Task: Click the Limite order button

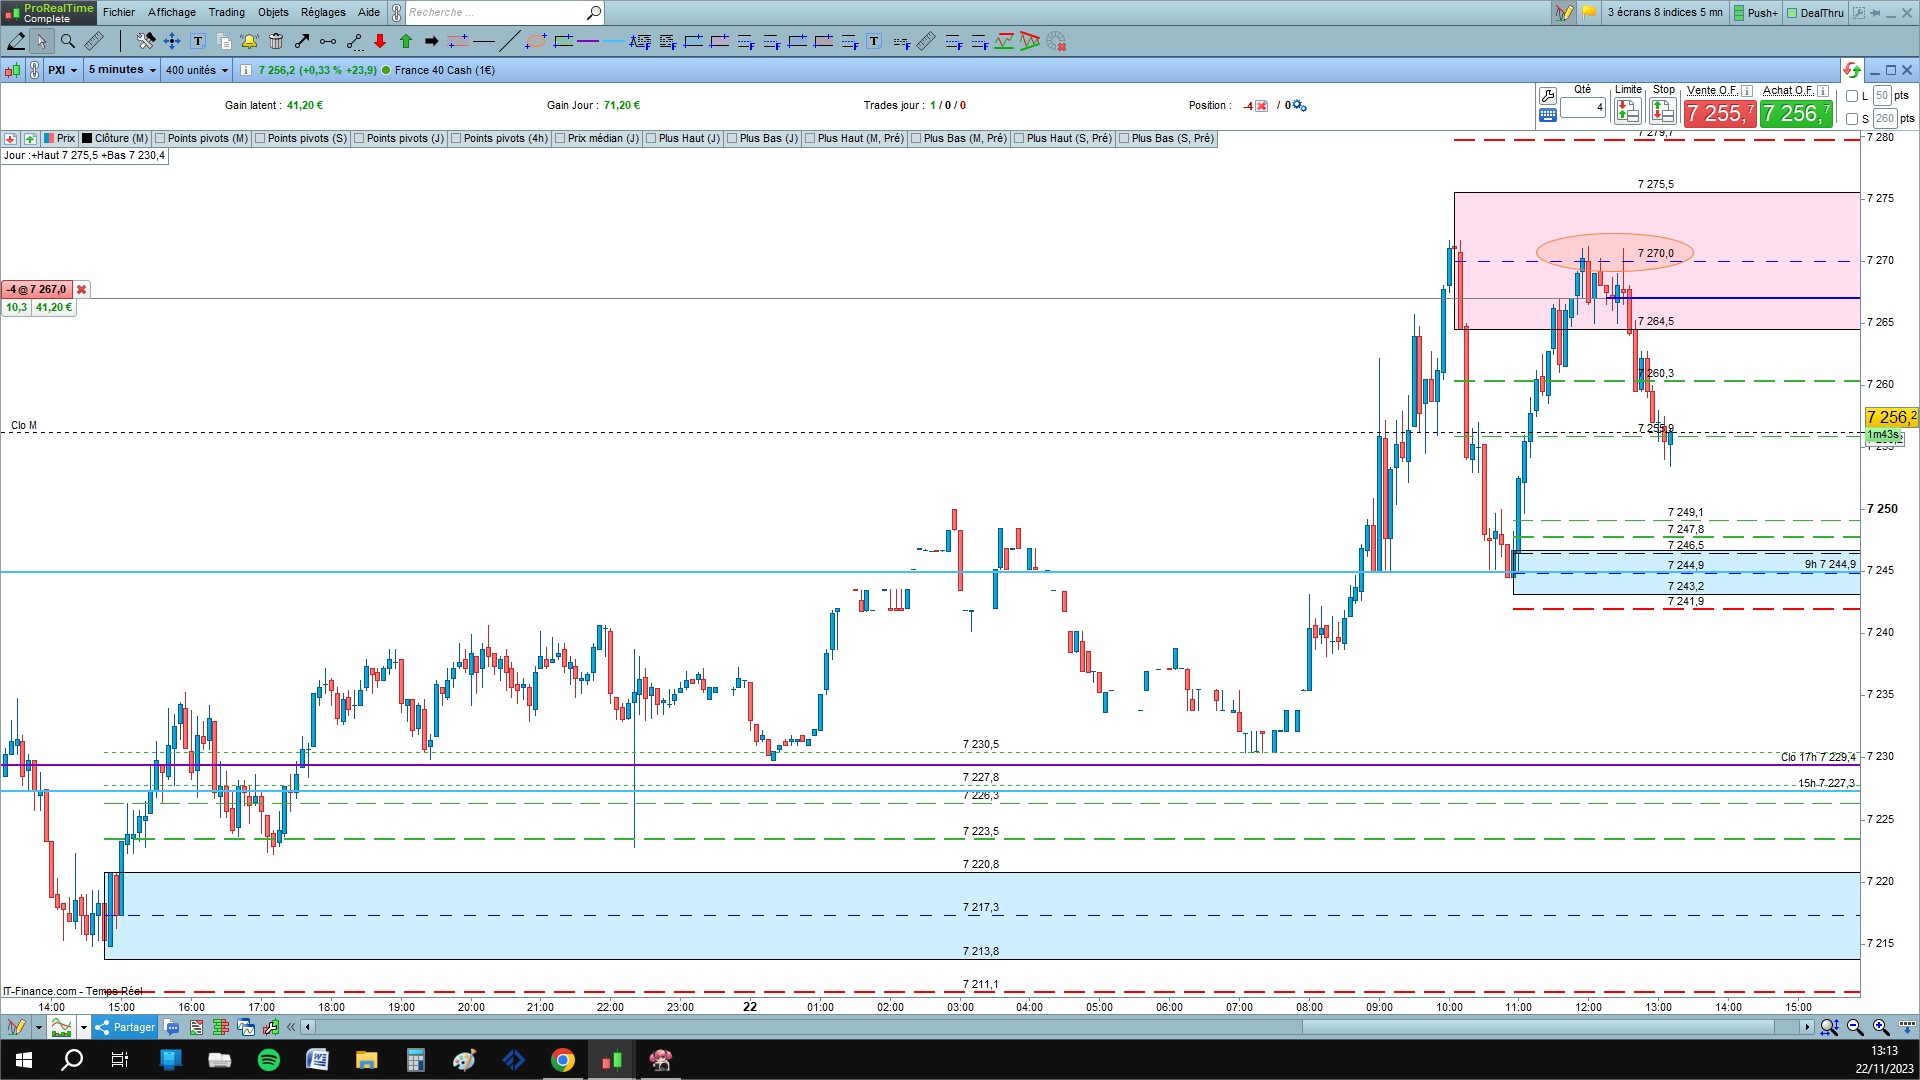Action: pos(1627,111)
